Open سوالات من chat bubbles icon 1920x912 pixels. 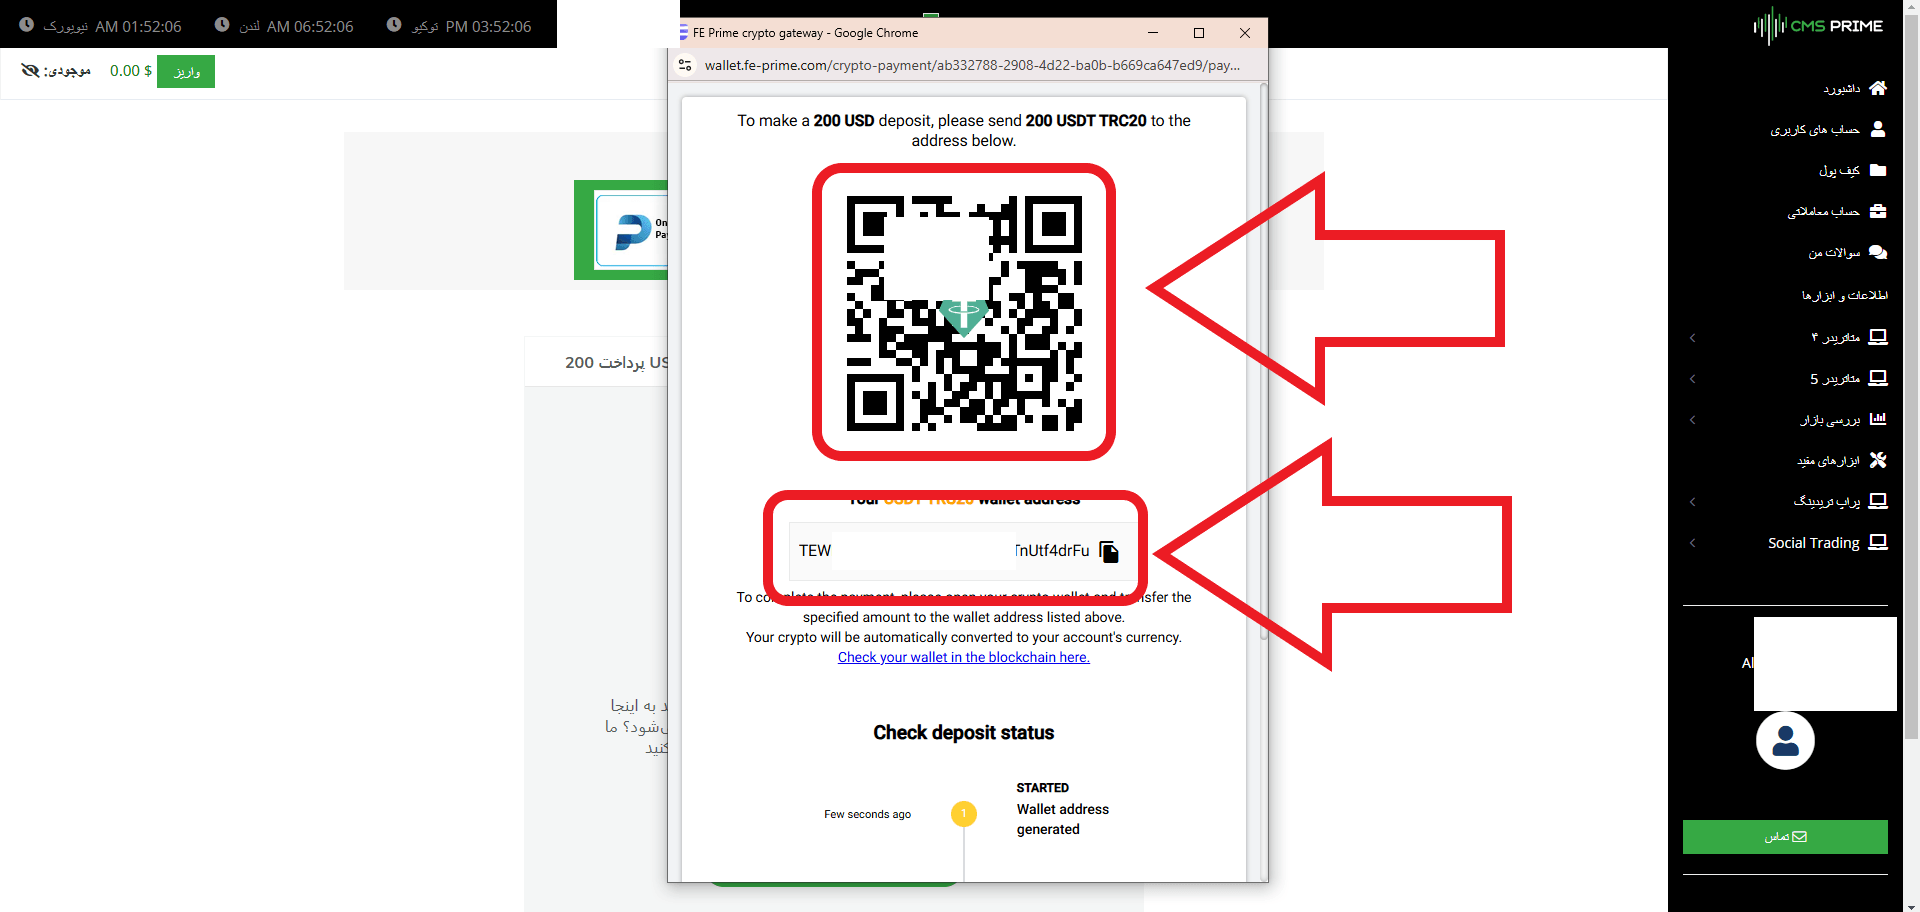pyautogui.click(x=1878, y=252)
